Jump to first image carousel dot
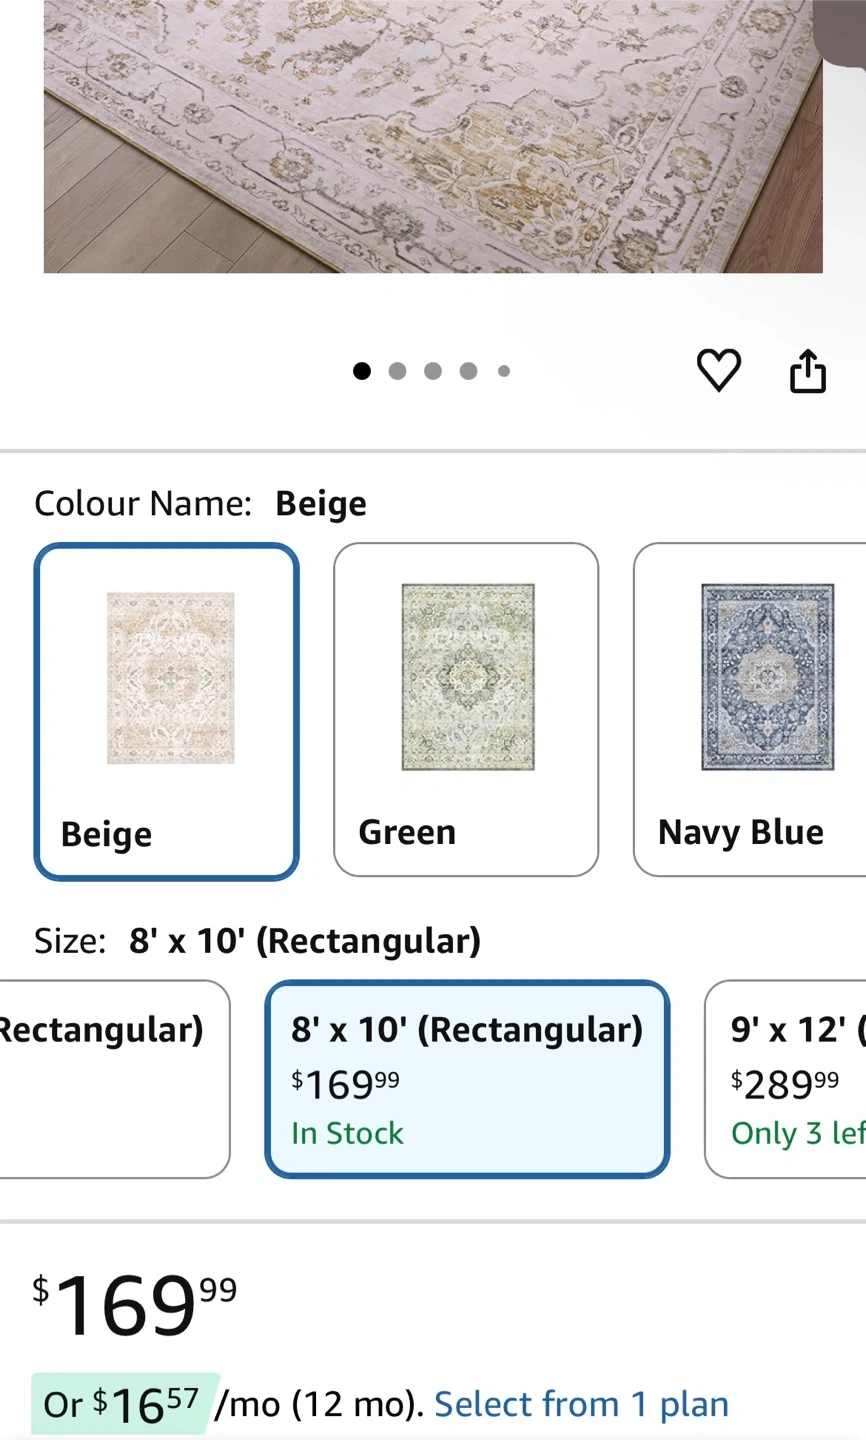Viewport: 866px width, 1440px height. click(x=362, y=371)
